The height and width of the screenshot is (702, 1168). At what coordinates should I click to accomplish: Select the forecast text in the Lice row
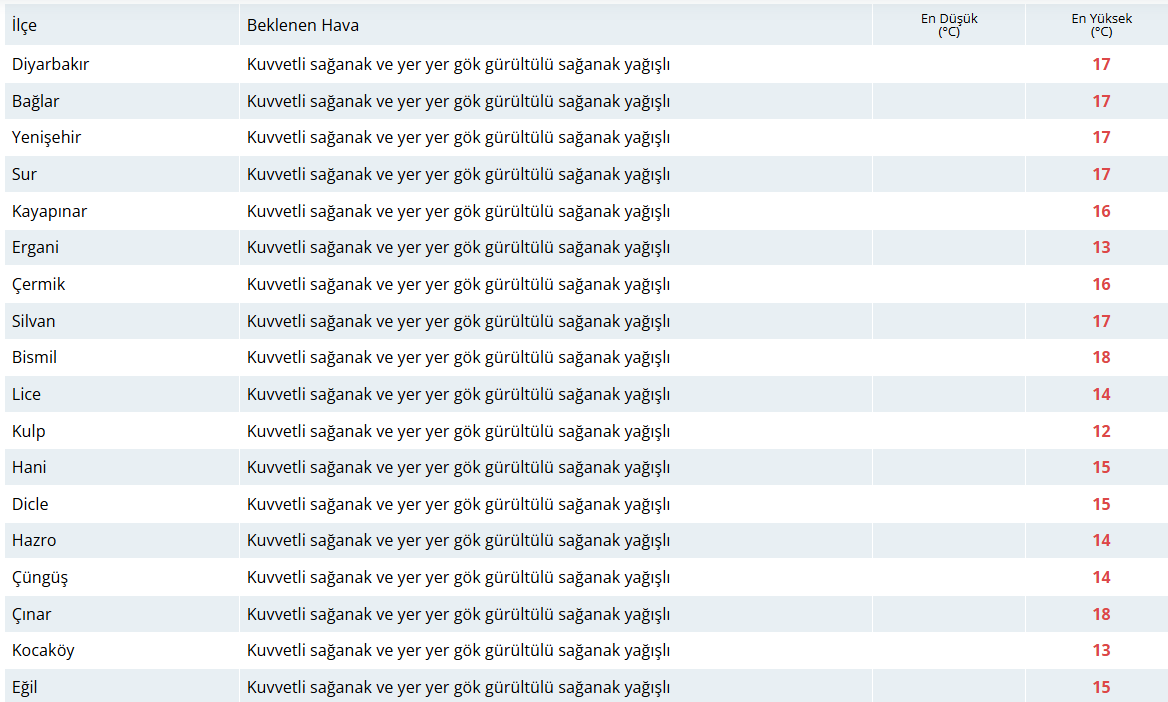(x=458, y=394)
